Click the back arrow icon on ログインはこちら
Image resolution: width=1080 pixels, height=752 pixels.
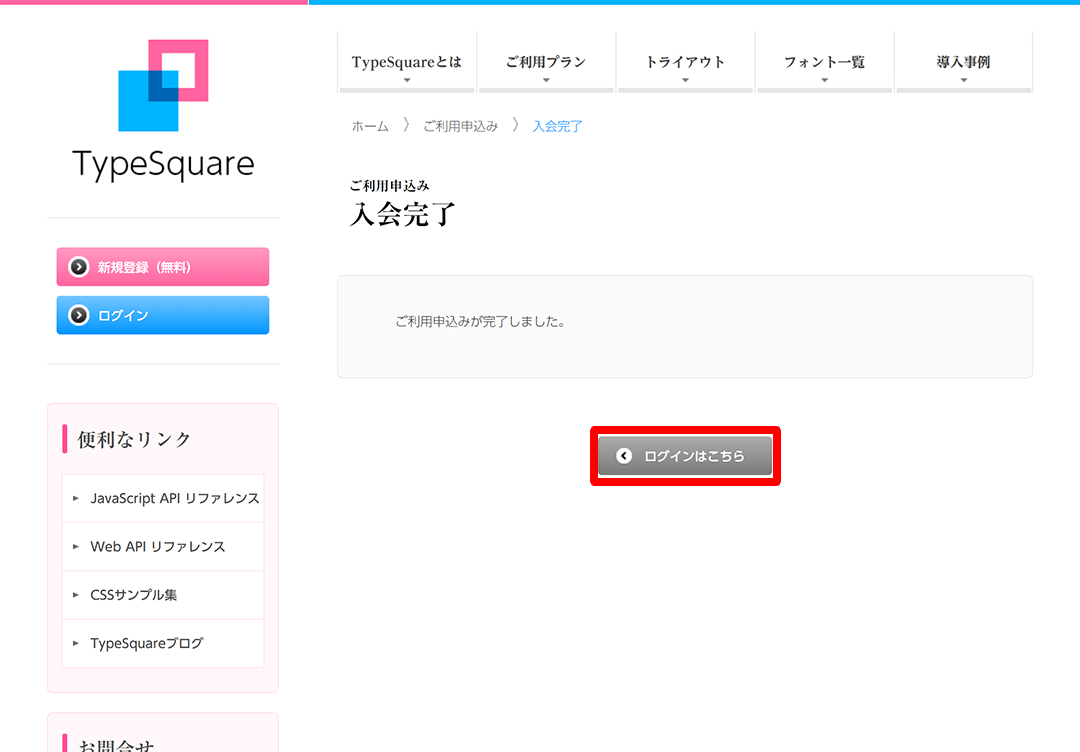pos(624,456)
